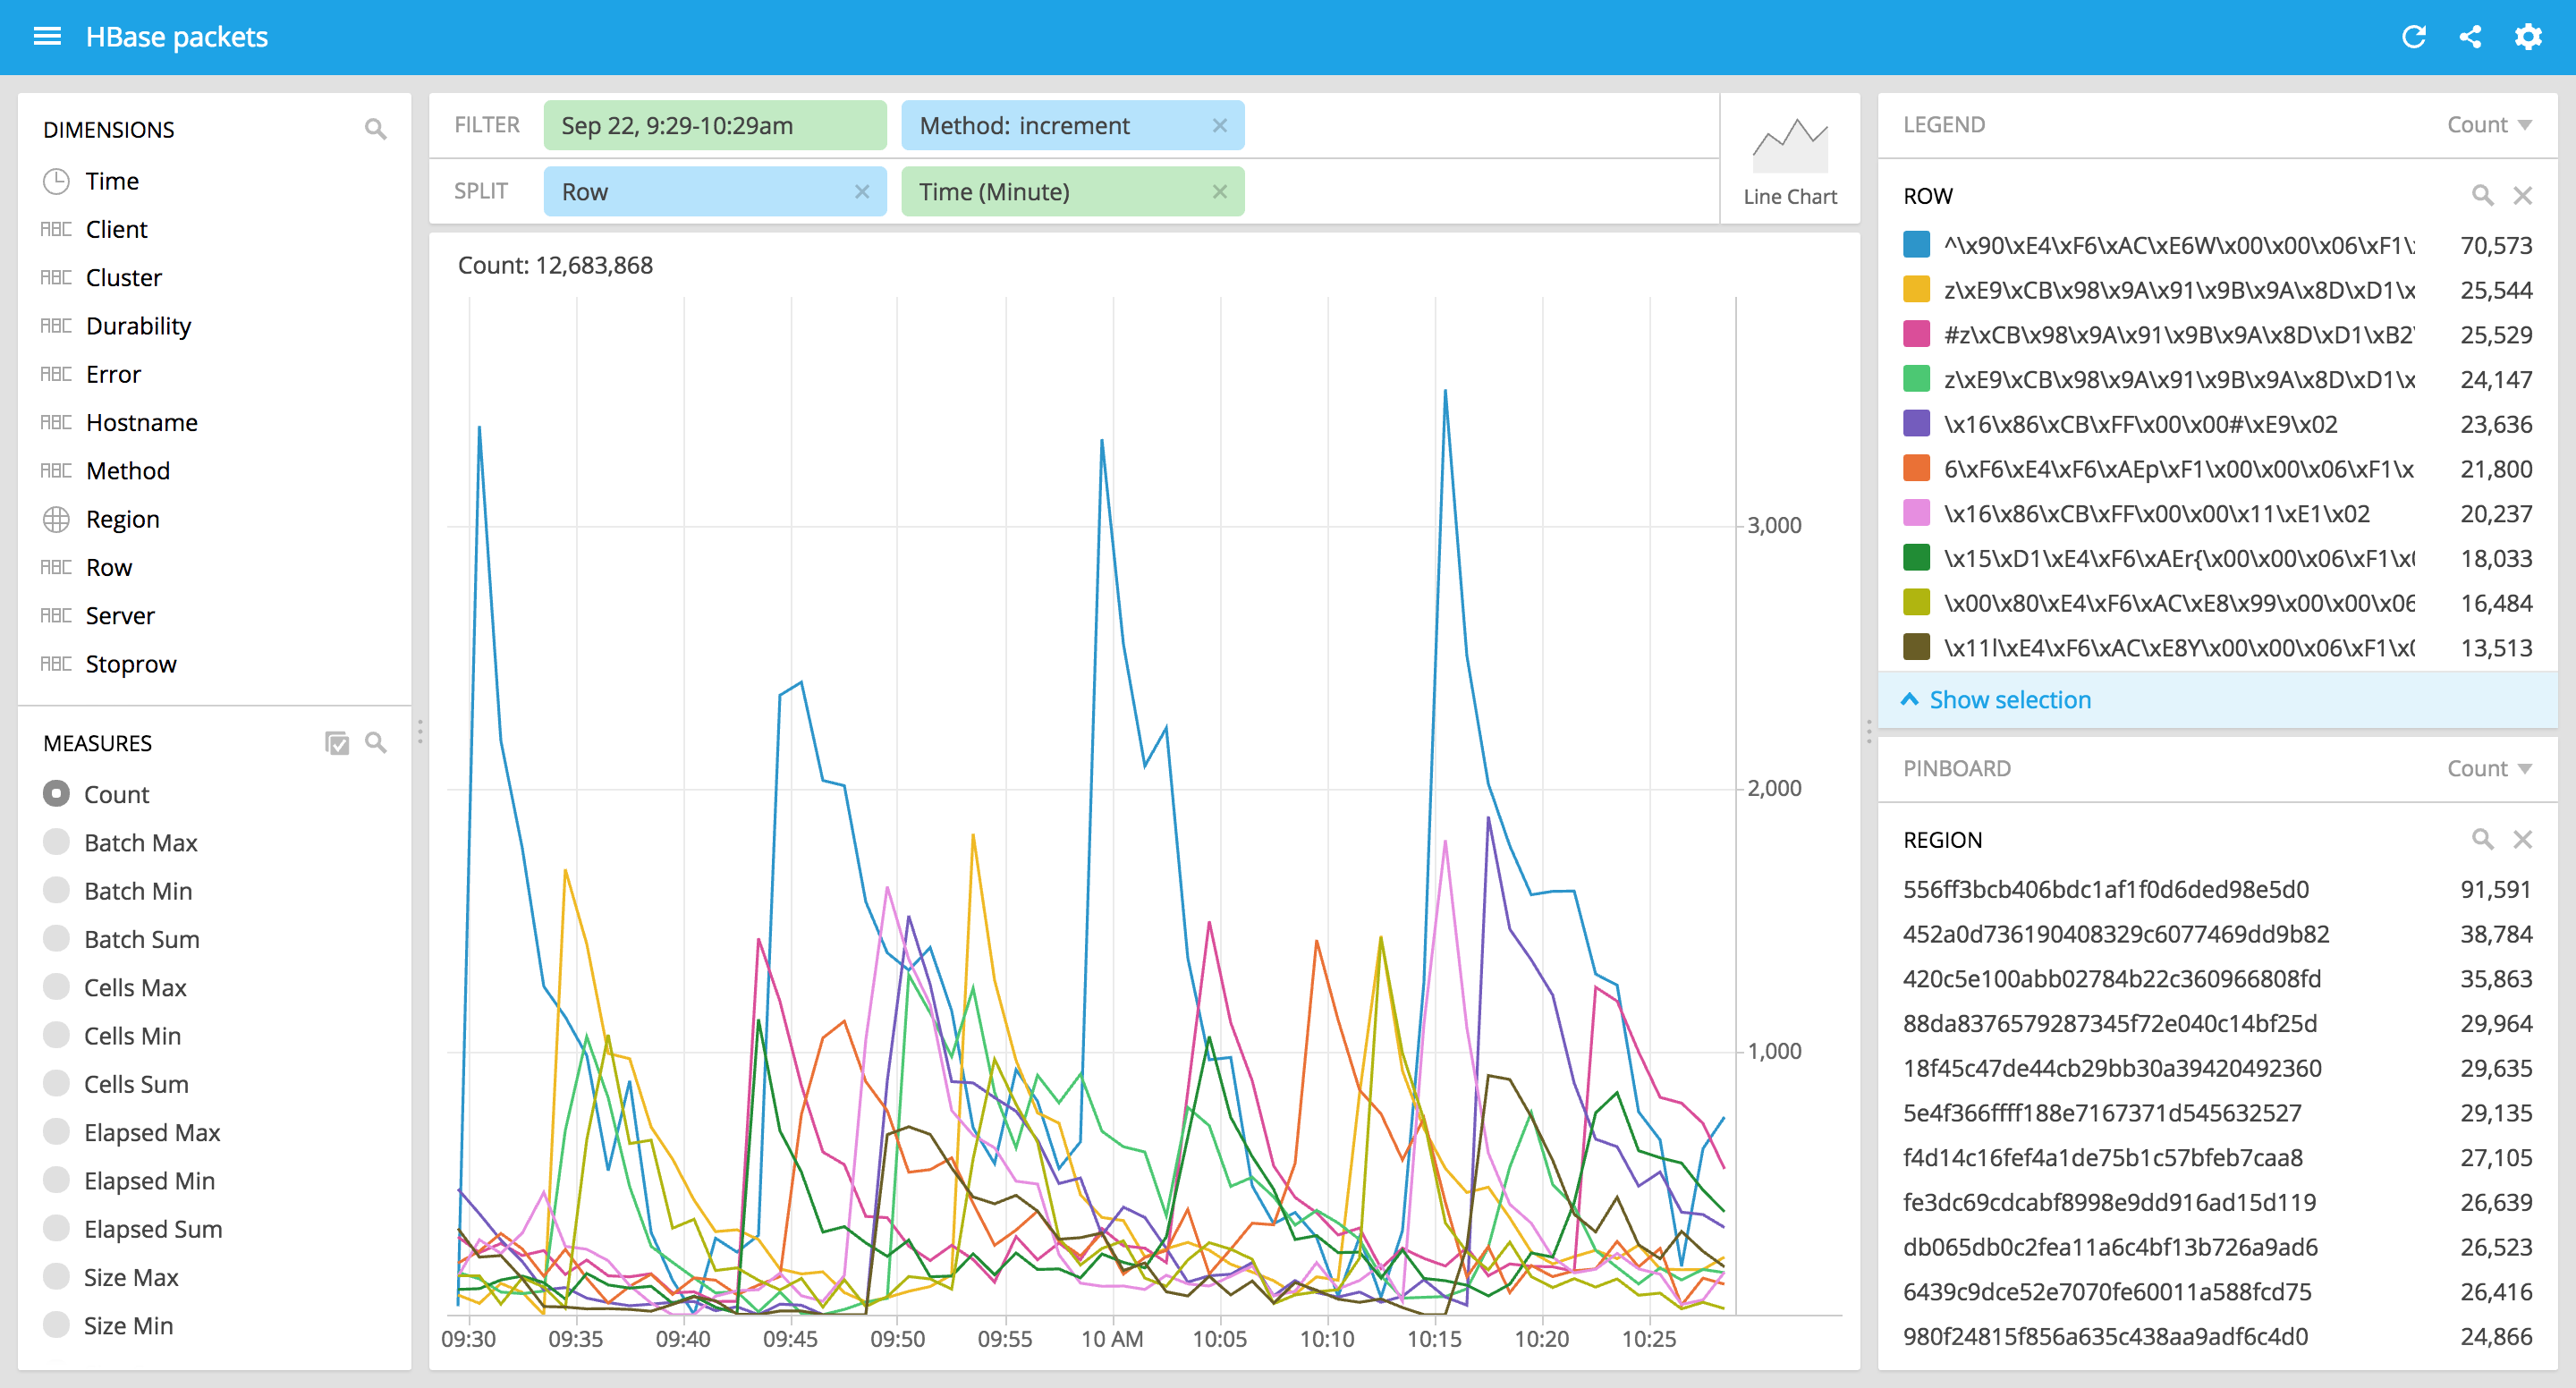This screenshot has height=1388, width=2576.
Task: Click the search icon in MEASURES panel
Action: 376,742
